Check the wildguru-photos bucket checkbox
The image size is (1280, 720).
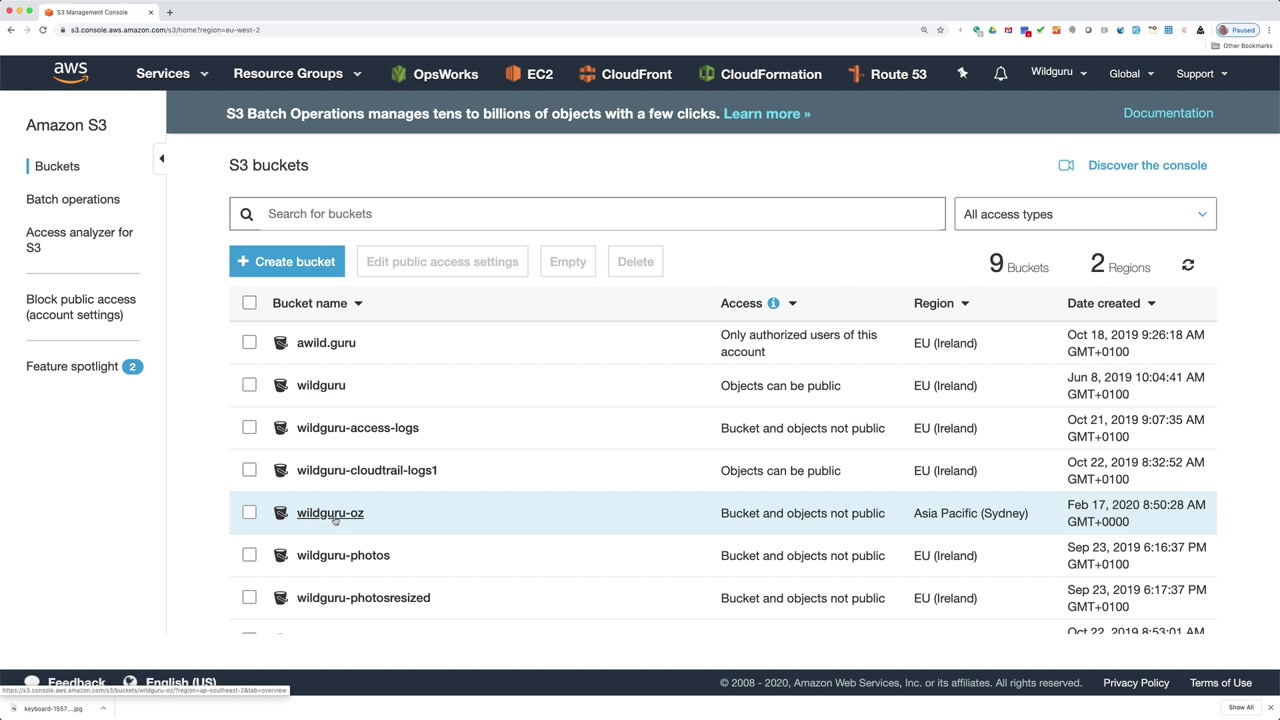pos(249,555)
